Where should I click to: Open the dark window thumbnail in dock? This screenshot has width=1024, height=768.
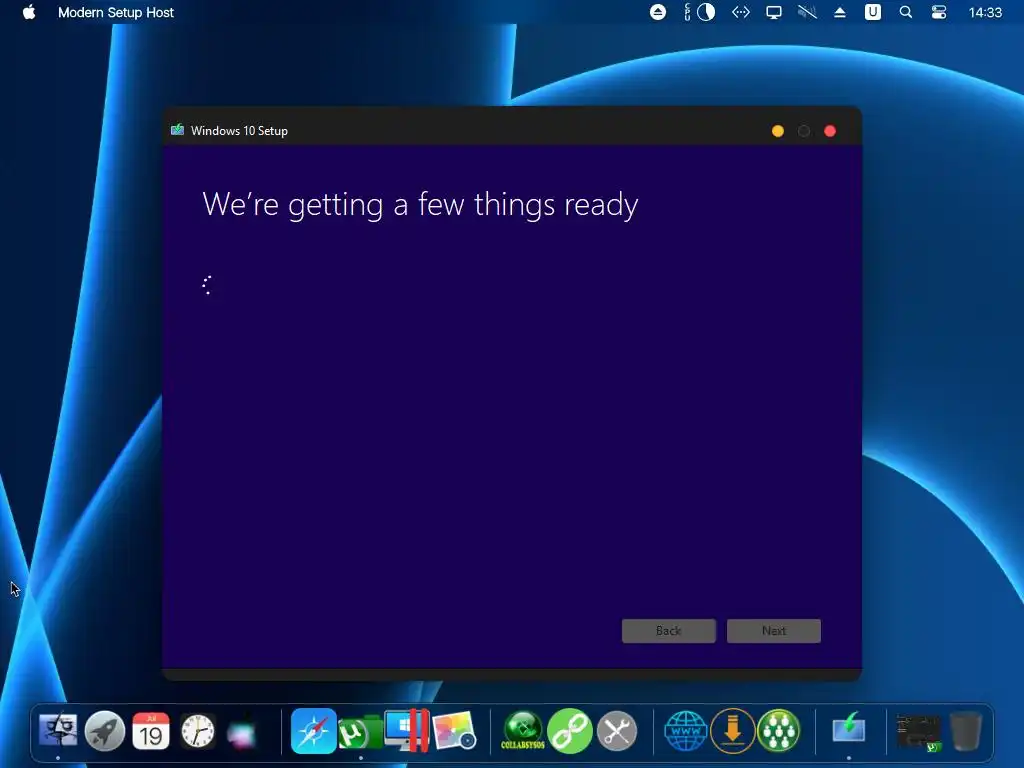tap(920, 731)
